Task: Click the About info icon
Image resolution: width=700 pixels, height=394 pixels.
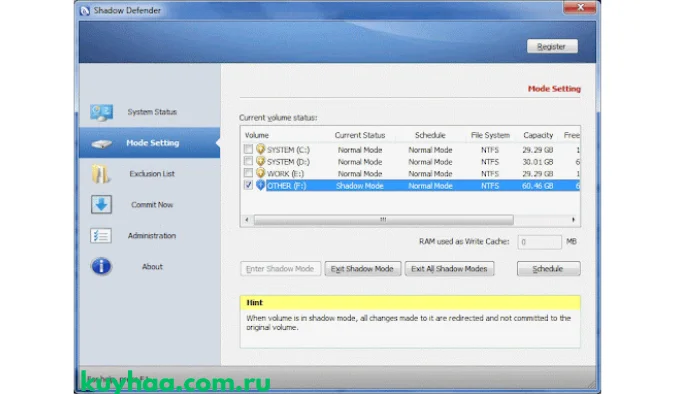Action: click(x=101, y=266)
